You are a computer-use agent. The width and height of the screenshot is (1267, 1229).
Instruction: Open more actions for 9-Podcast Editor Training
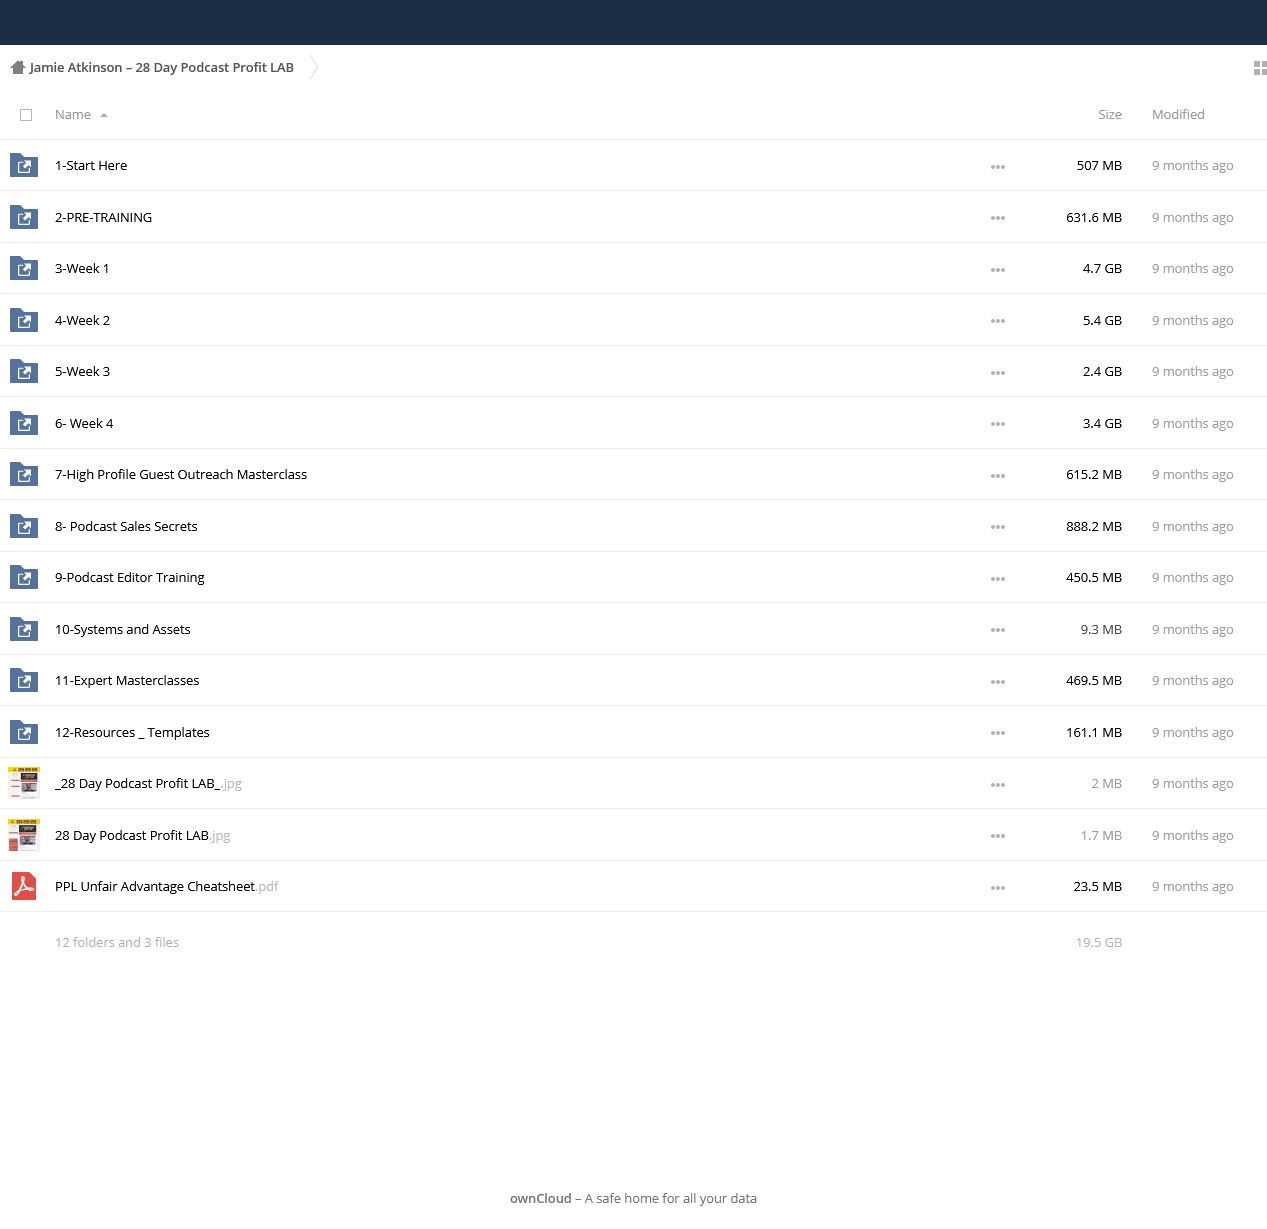(x=998, y=579)
